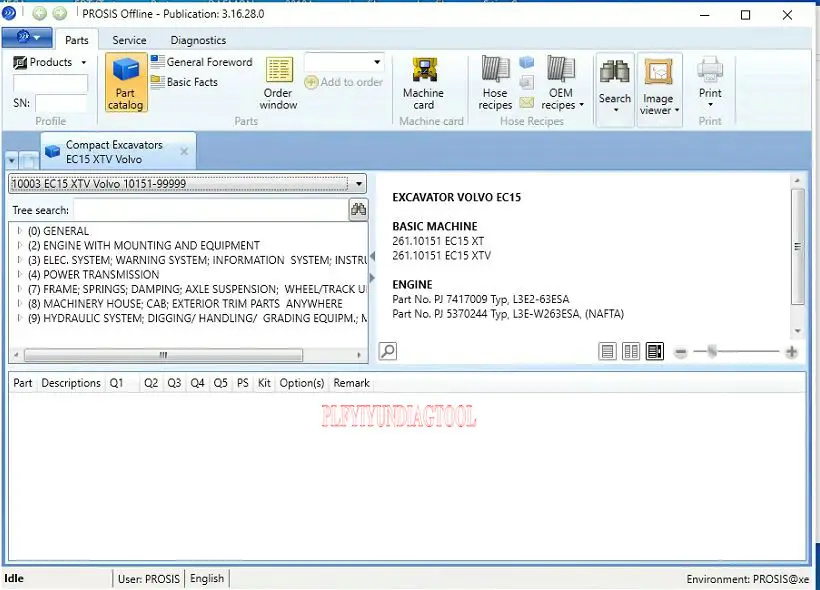The height and width of the screenshot is (590, 820).
Task: Open the Part catalog
Action: tap(126, 83)
